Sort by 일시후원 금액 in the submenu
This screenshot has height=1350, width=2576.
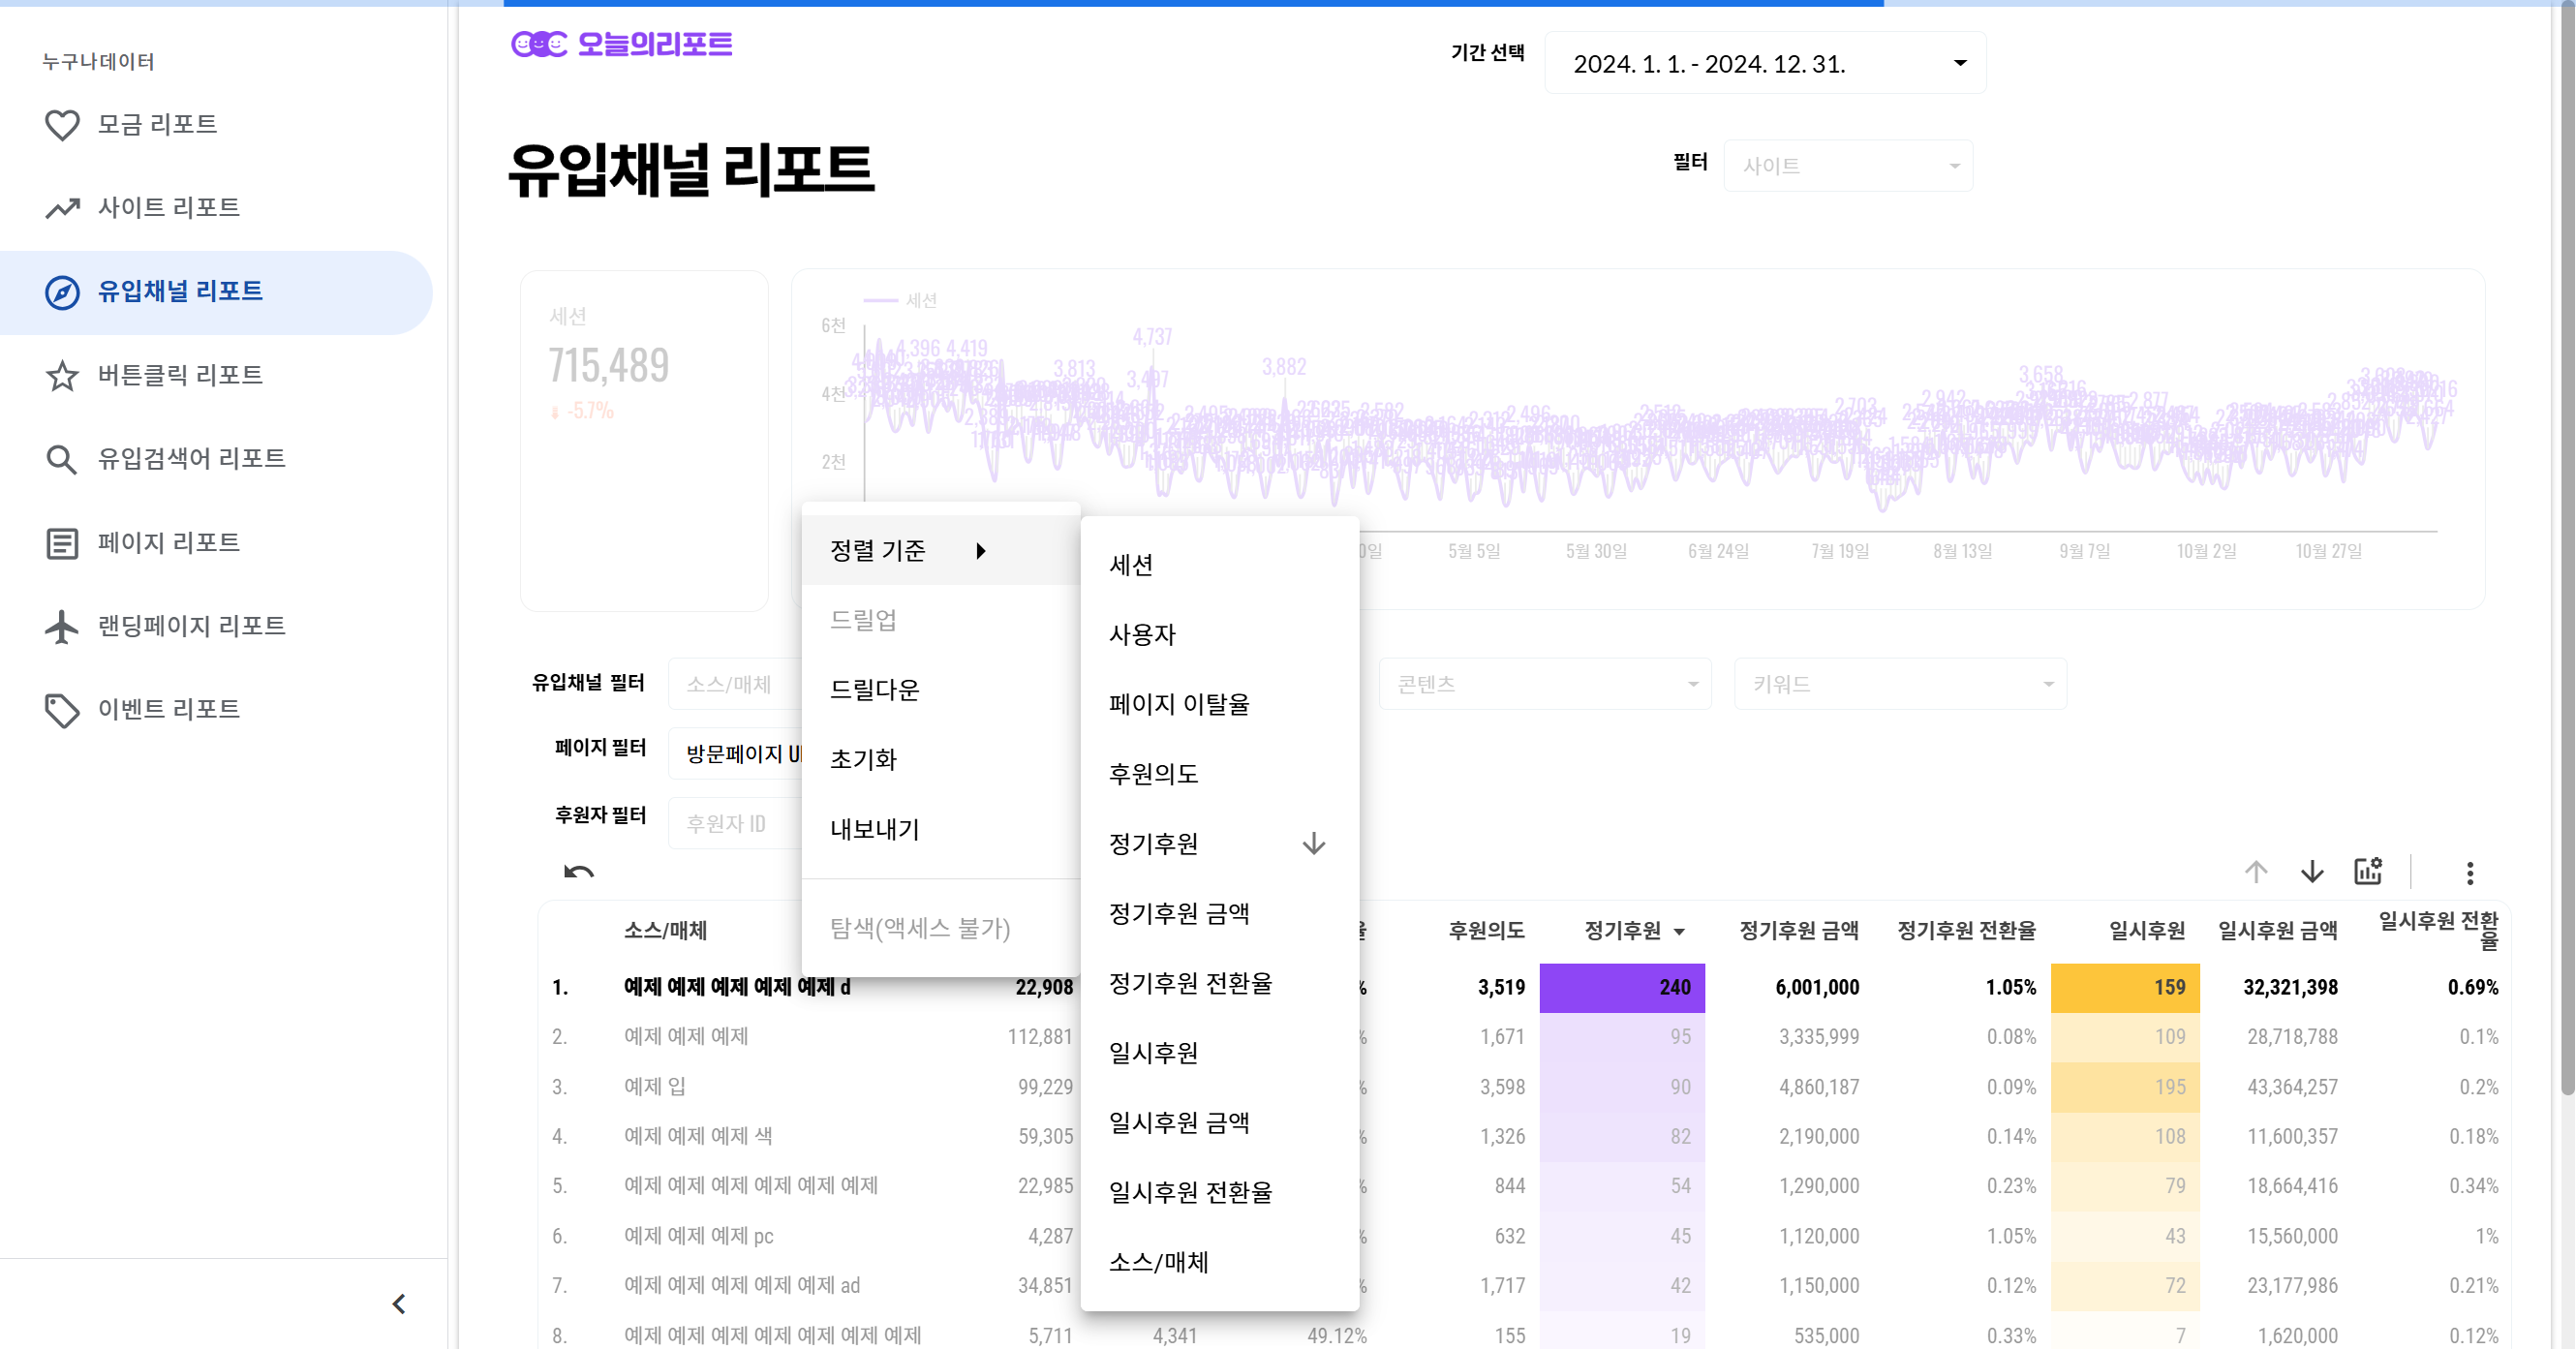coord(1220,1123)
